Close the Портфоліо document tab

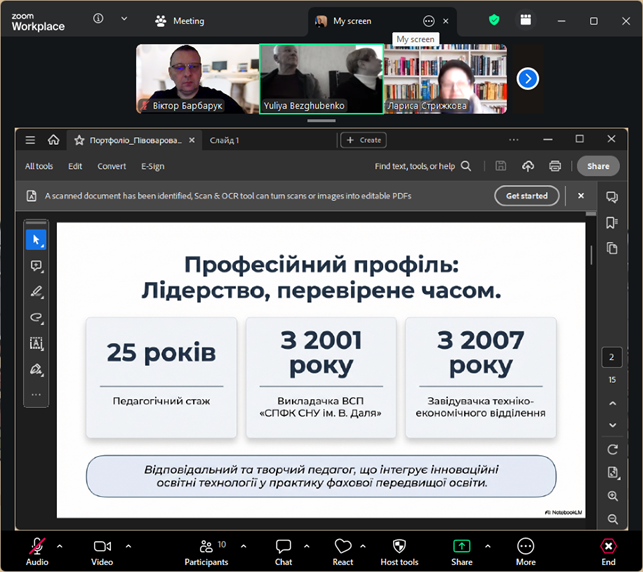[192, 140]
